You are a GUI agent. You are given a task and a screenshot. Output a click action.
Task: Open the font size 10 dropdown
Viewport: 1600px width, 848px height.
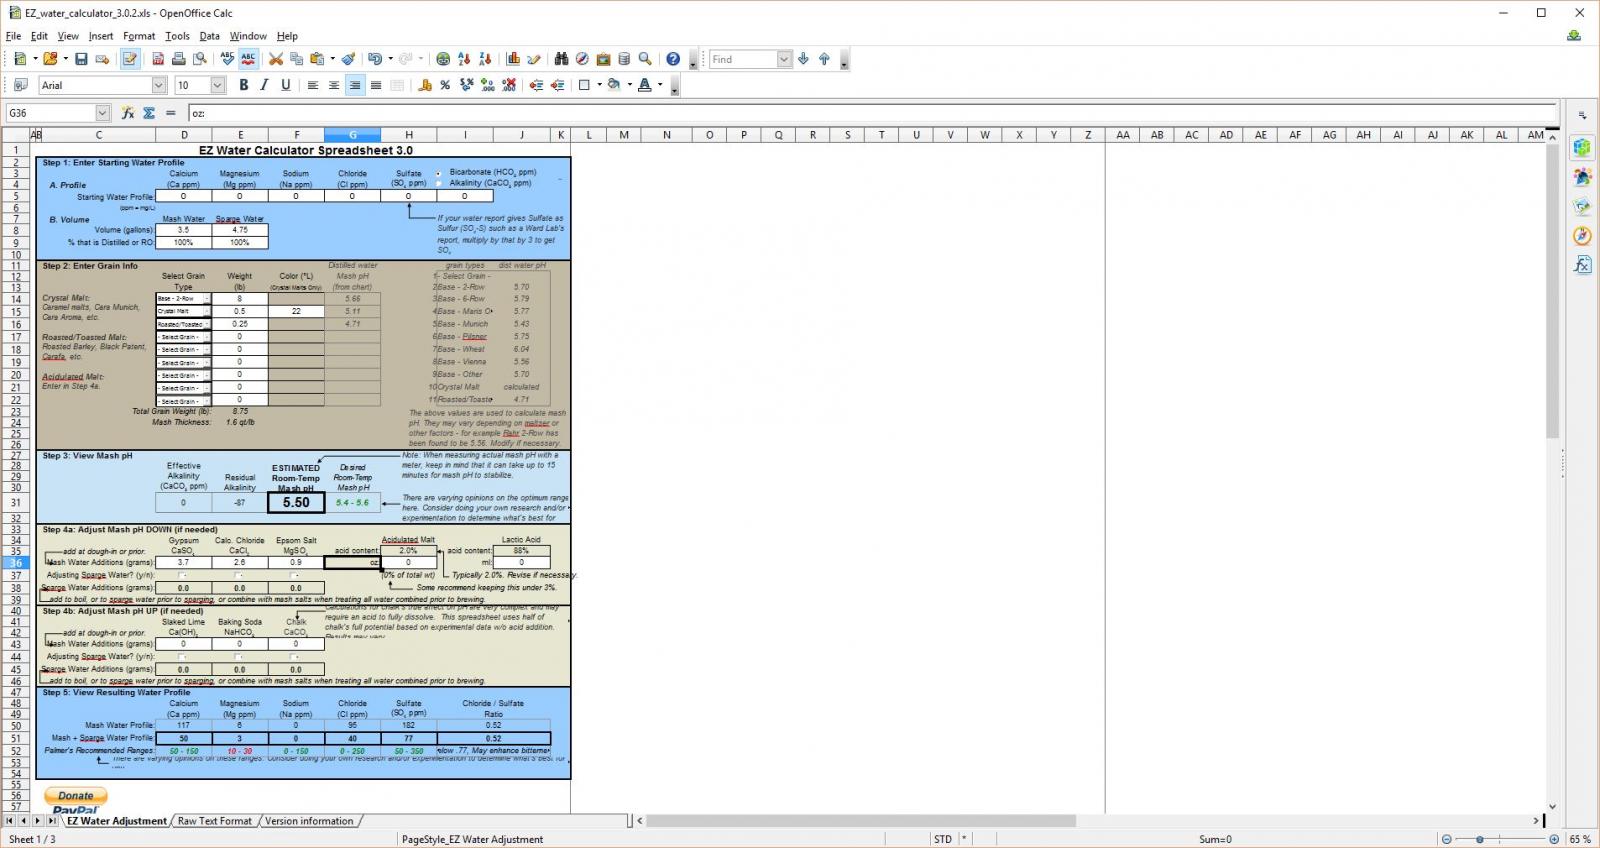coord(217,86)
